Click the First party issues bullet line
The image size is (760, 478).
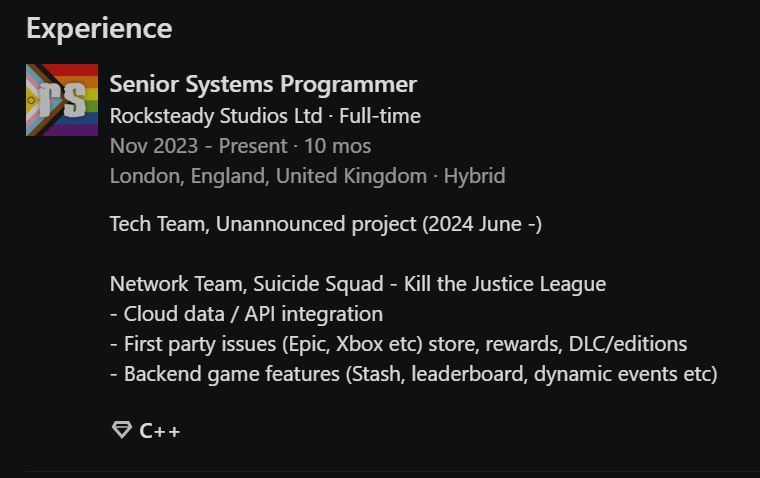tap(398, 344)
